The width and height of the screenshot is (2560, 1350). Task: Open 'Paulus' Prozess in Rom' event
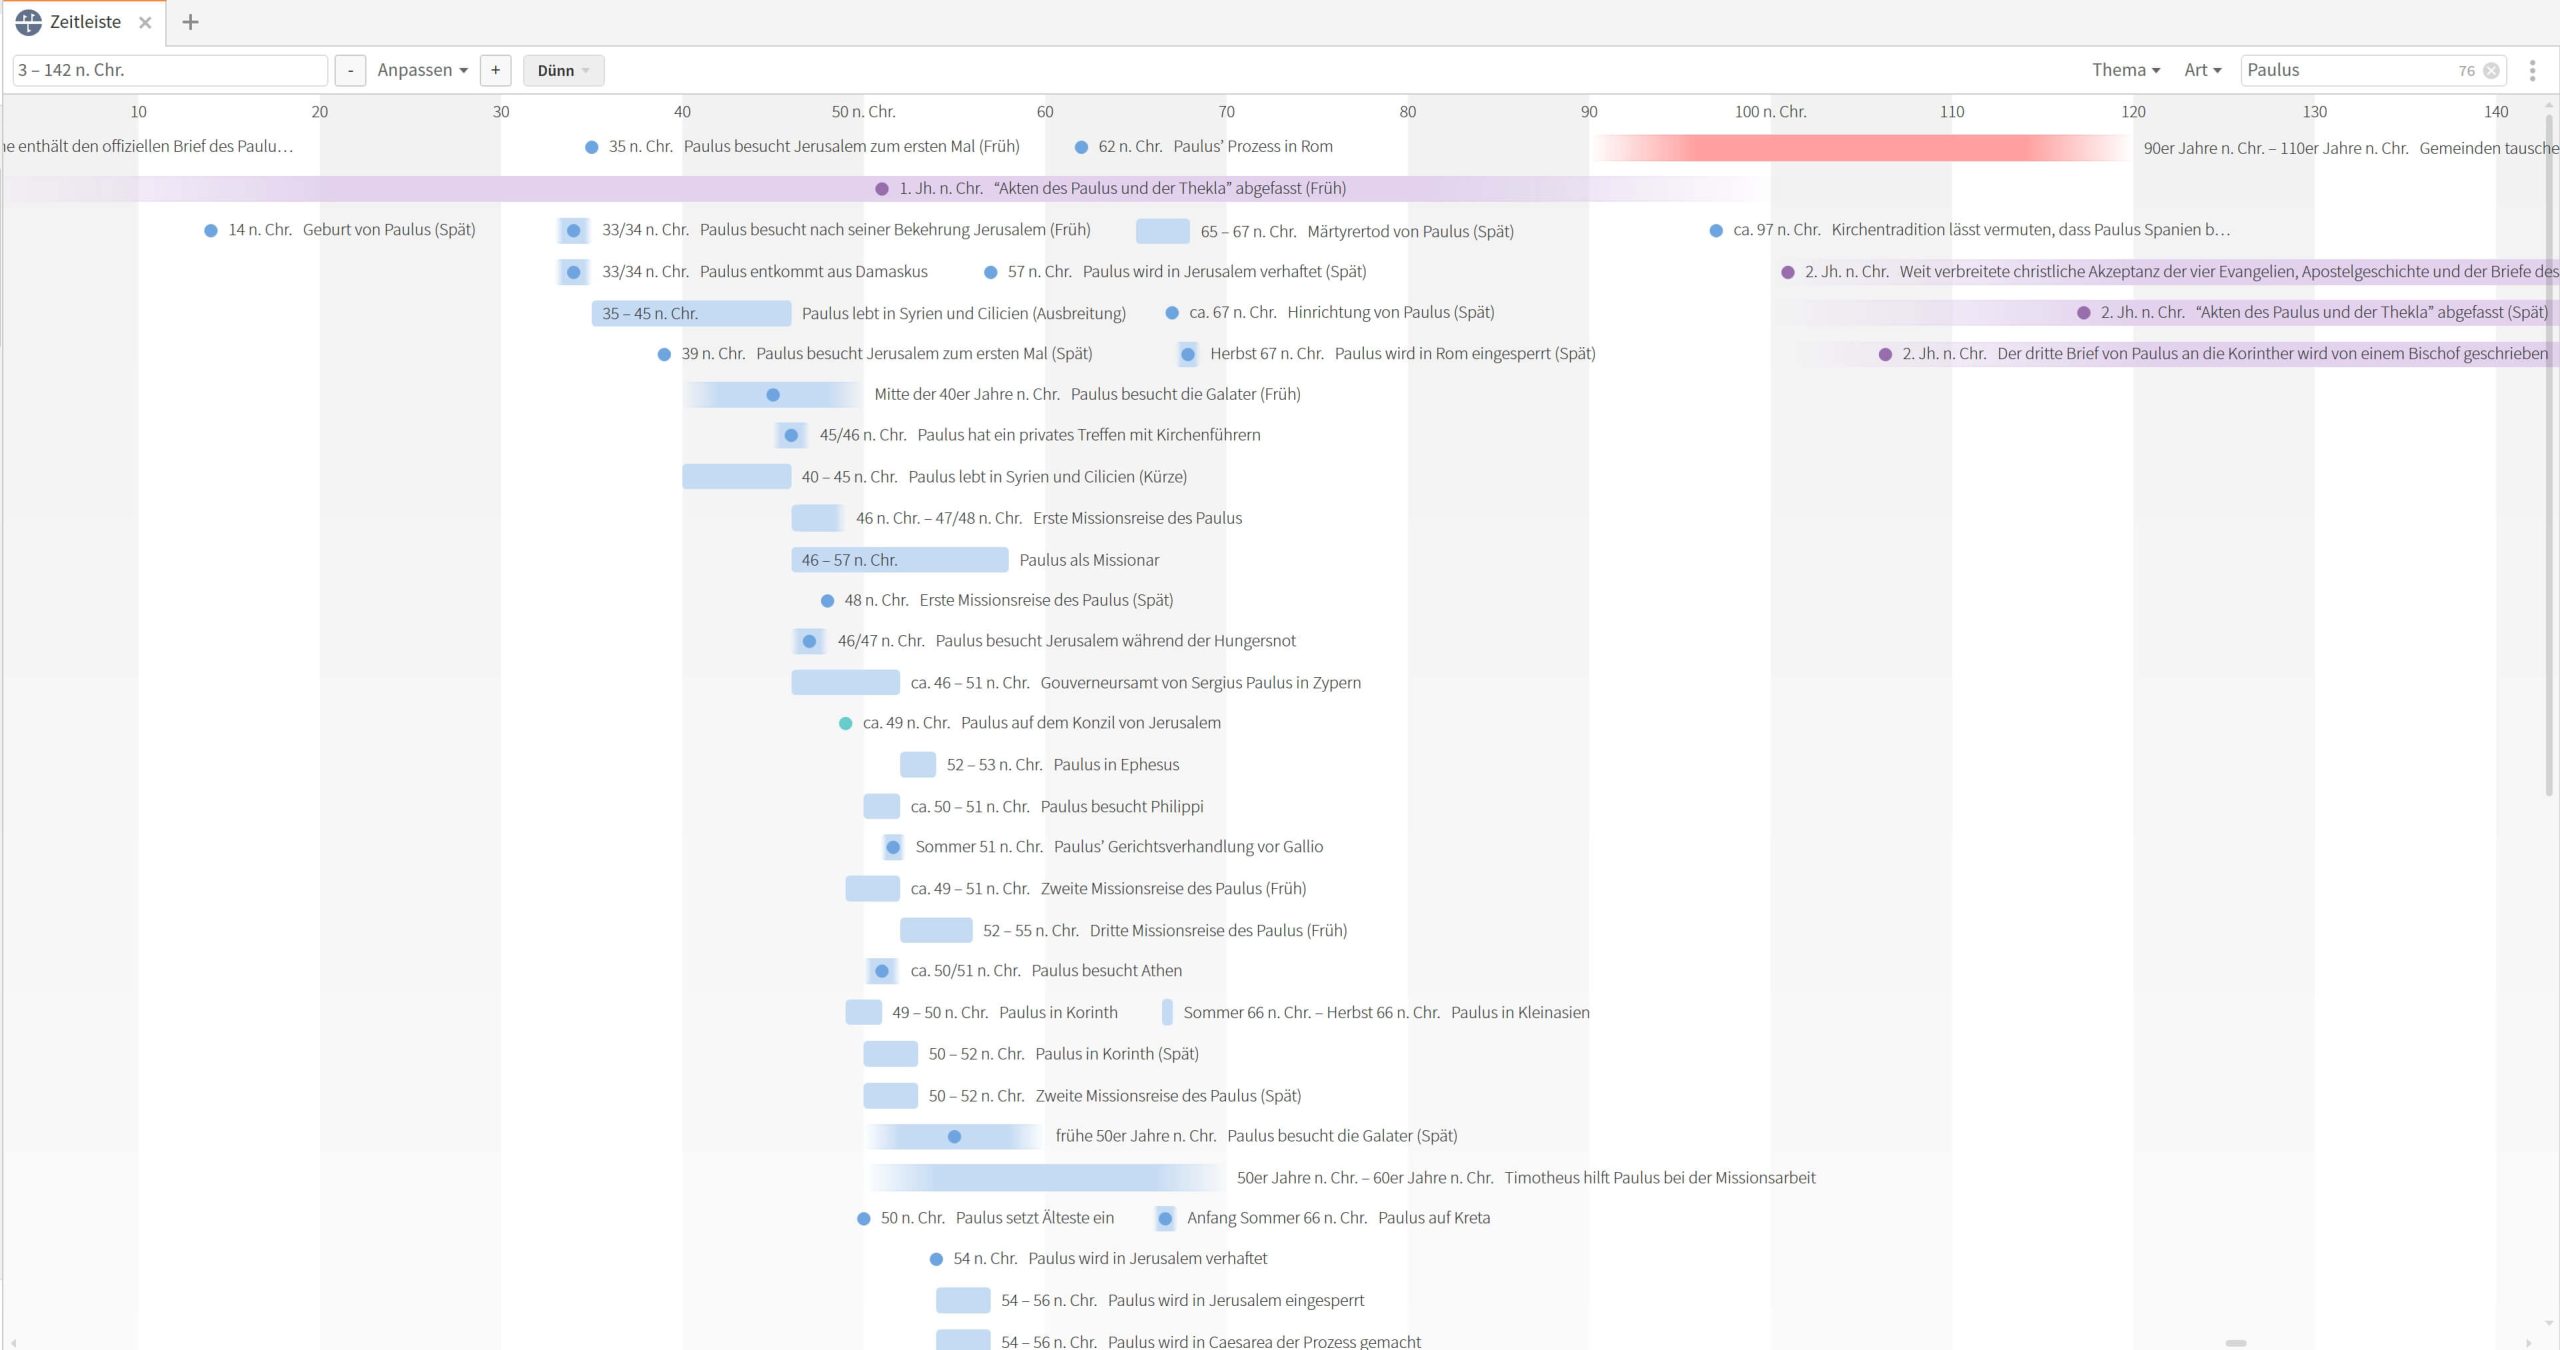1252,147
